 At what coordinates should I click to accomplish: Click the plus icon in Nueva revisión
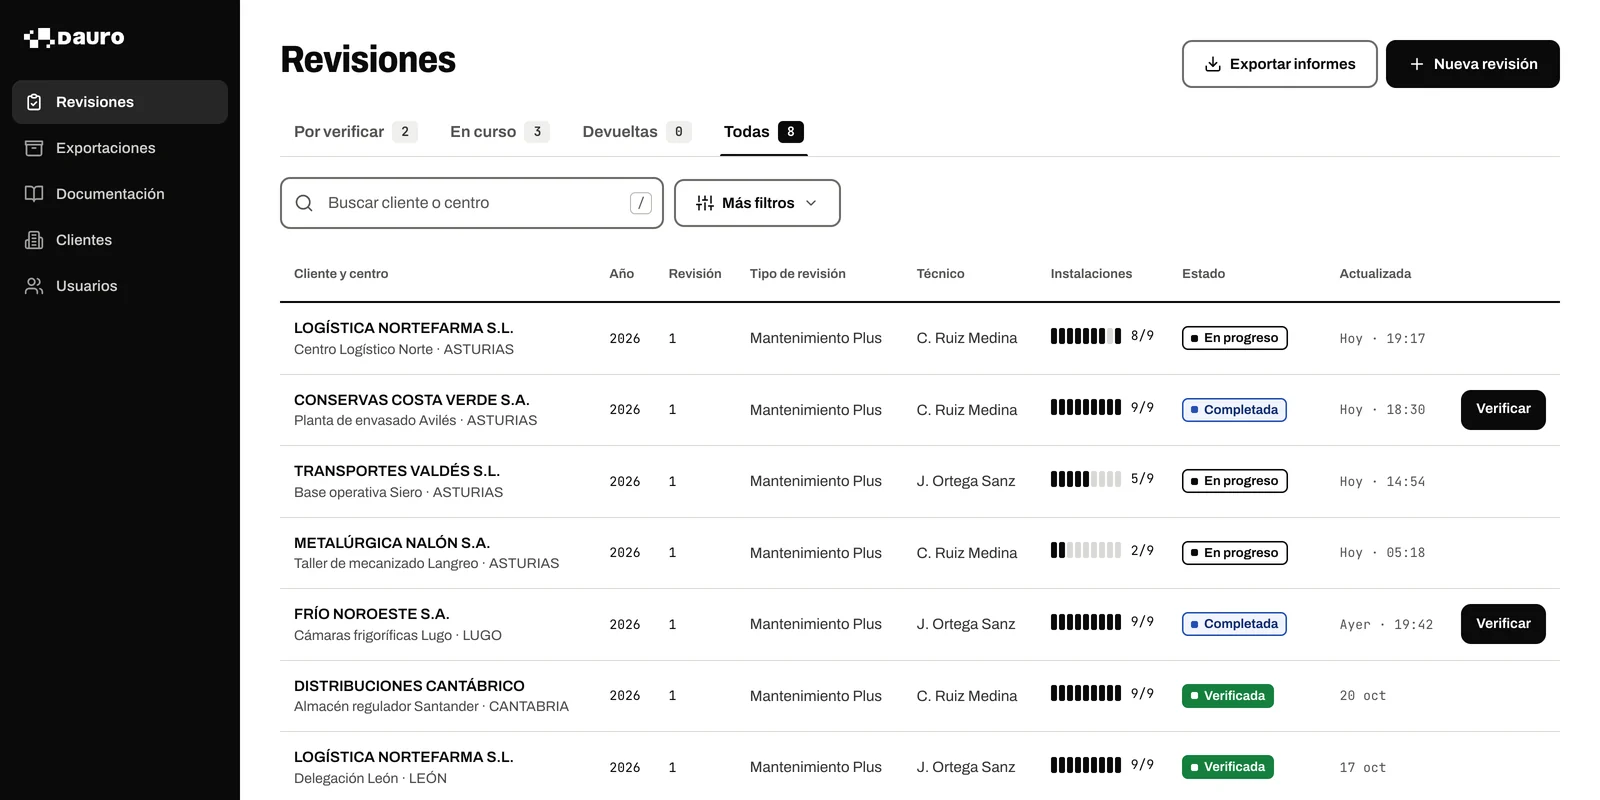click(x=1416, y=64)
